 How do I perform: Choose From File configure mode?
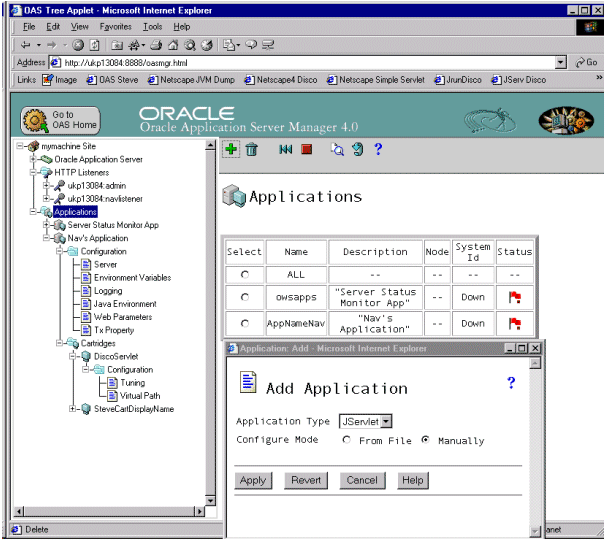(346, 440)
